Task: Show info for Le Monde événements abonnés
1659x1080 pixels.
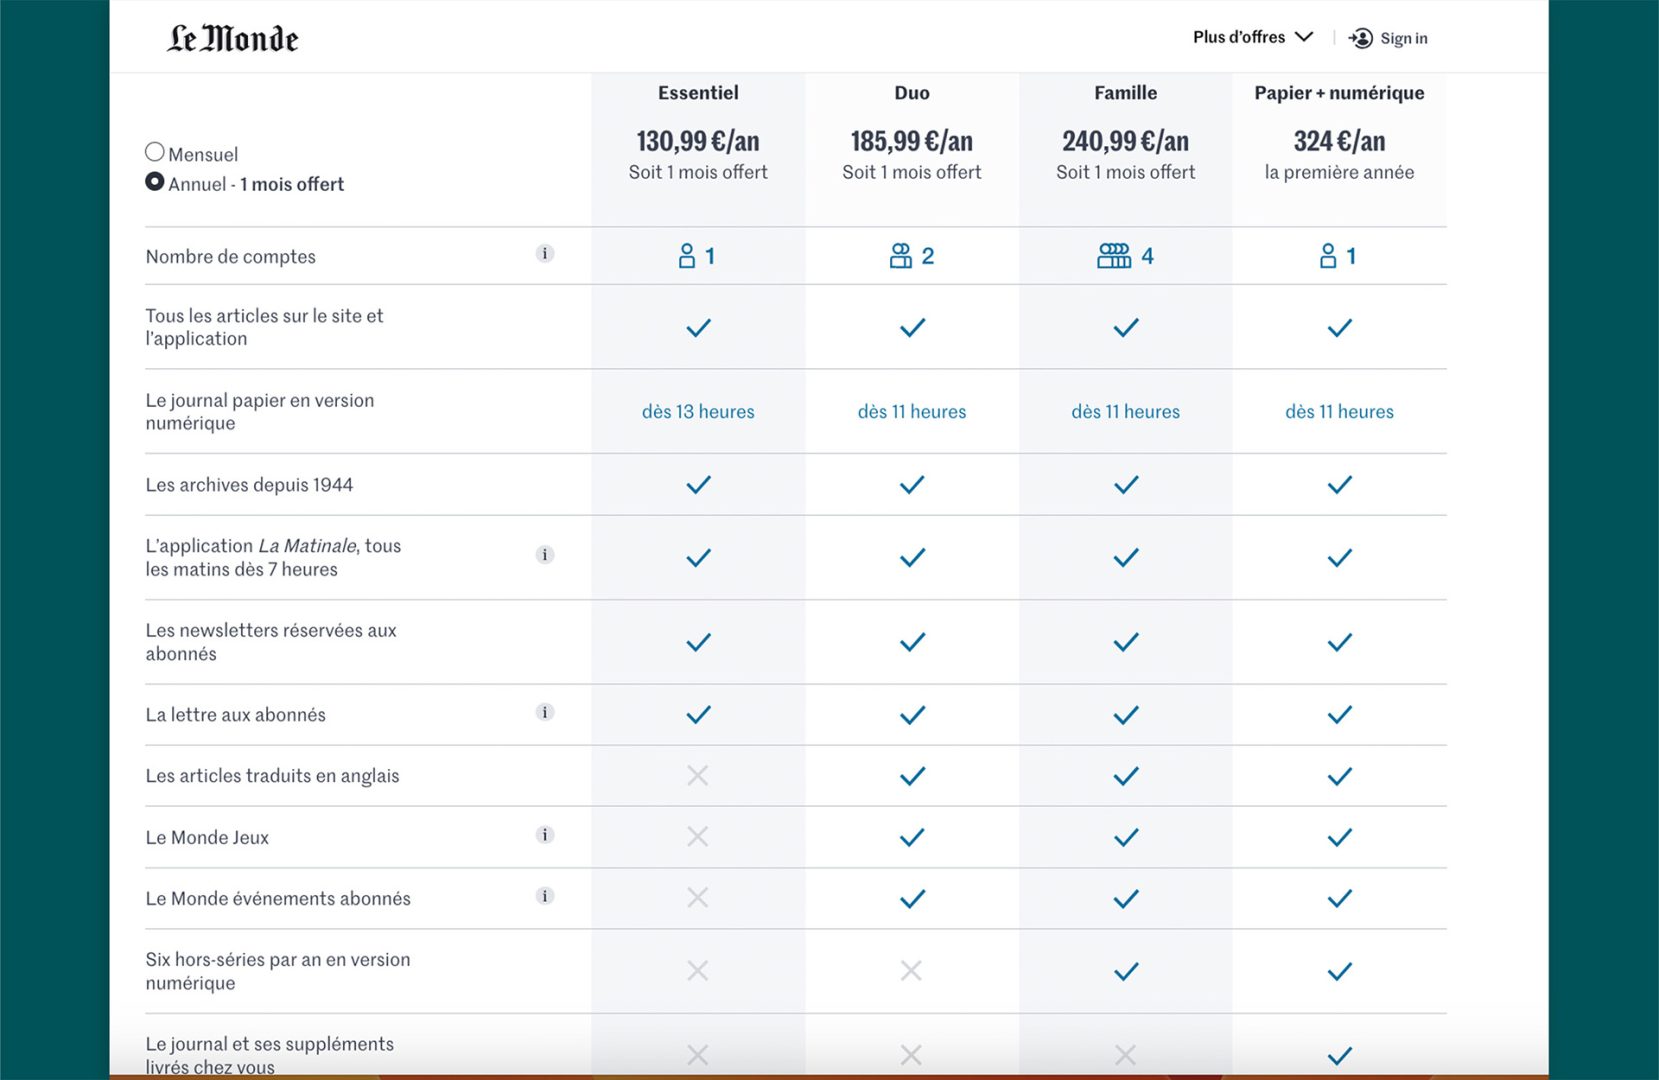Action: click(x=545, y=896)
